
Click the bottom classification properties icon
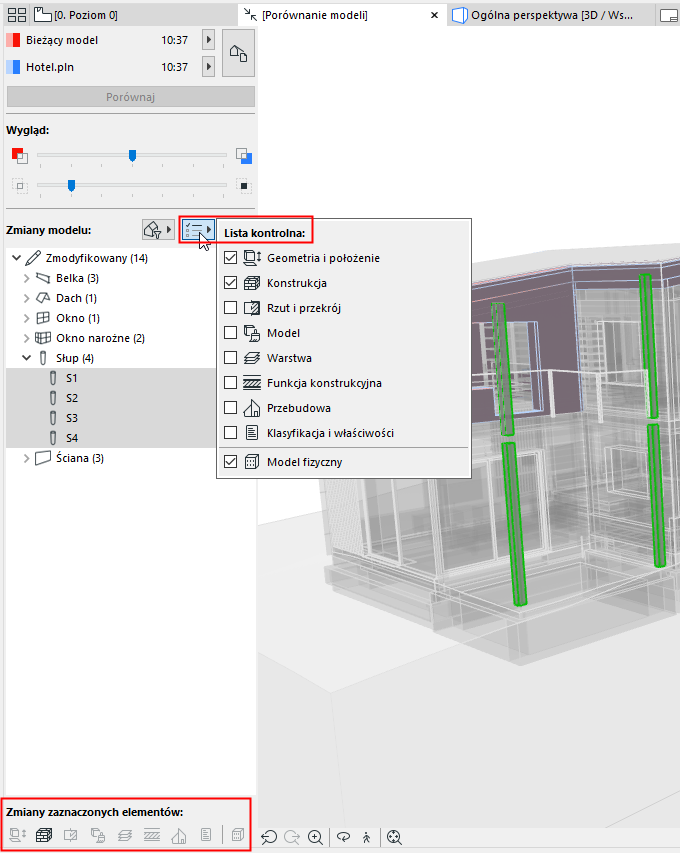tap(206, 835)
